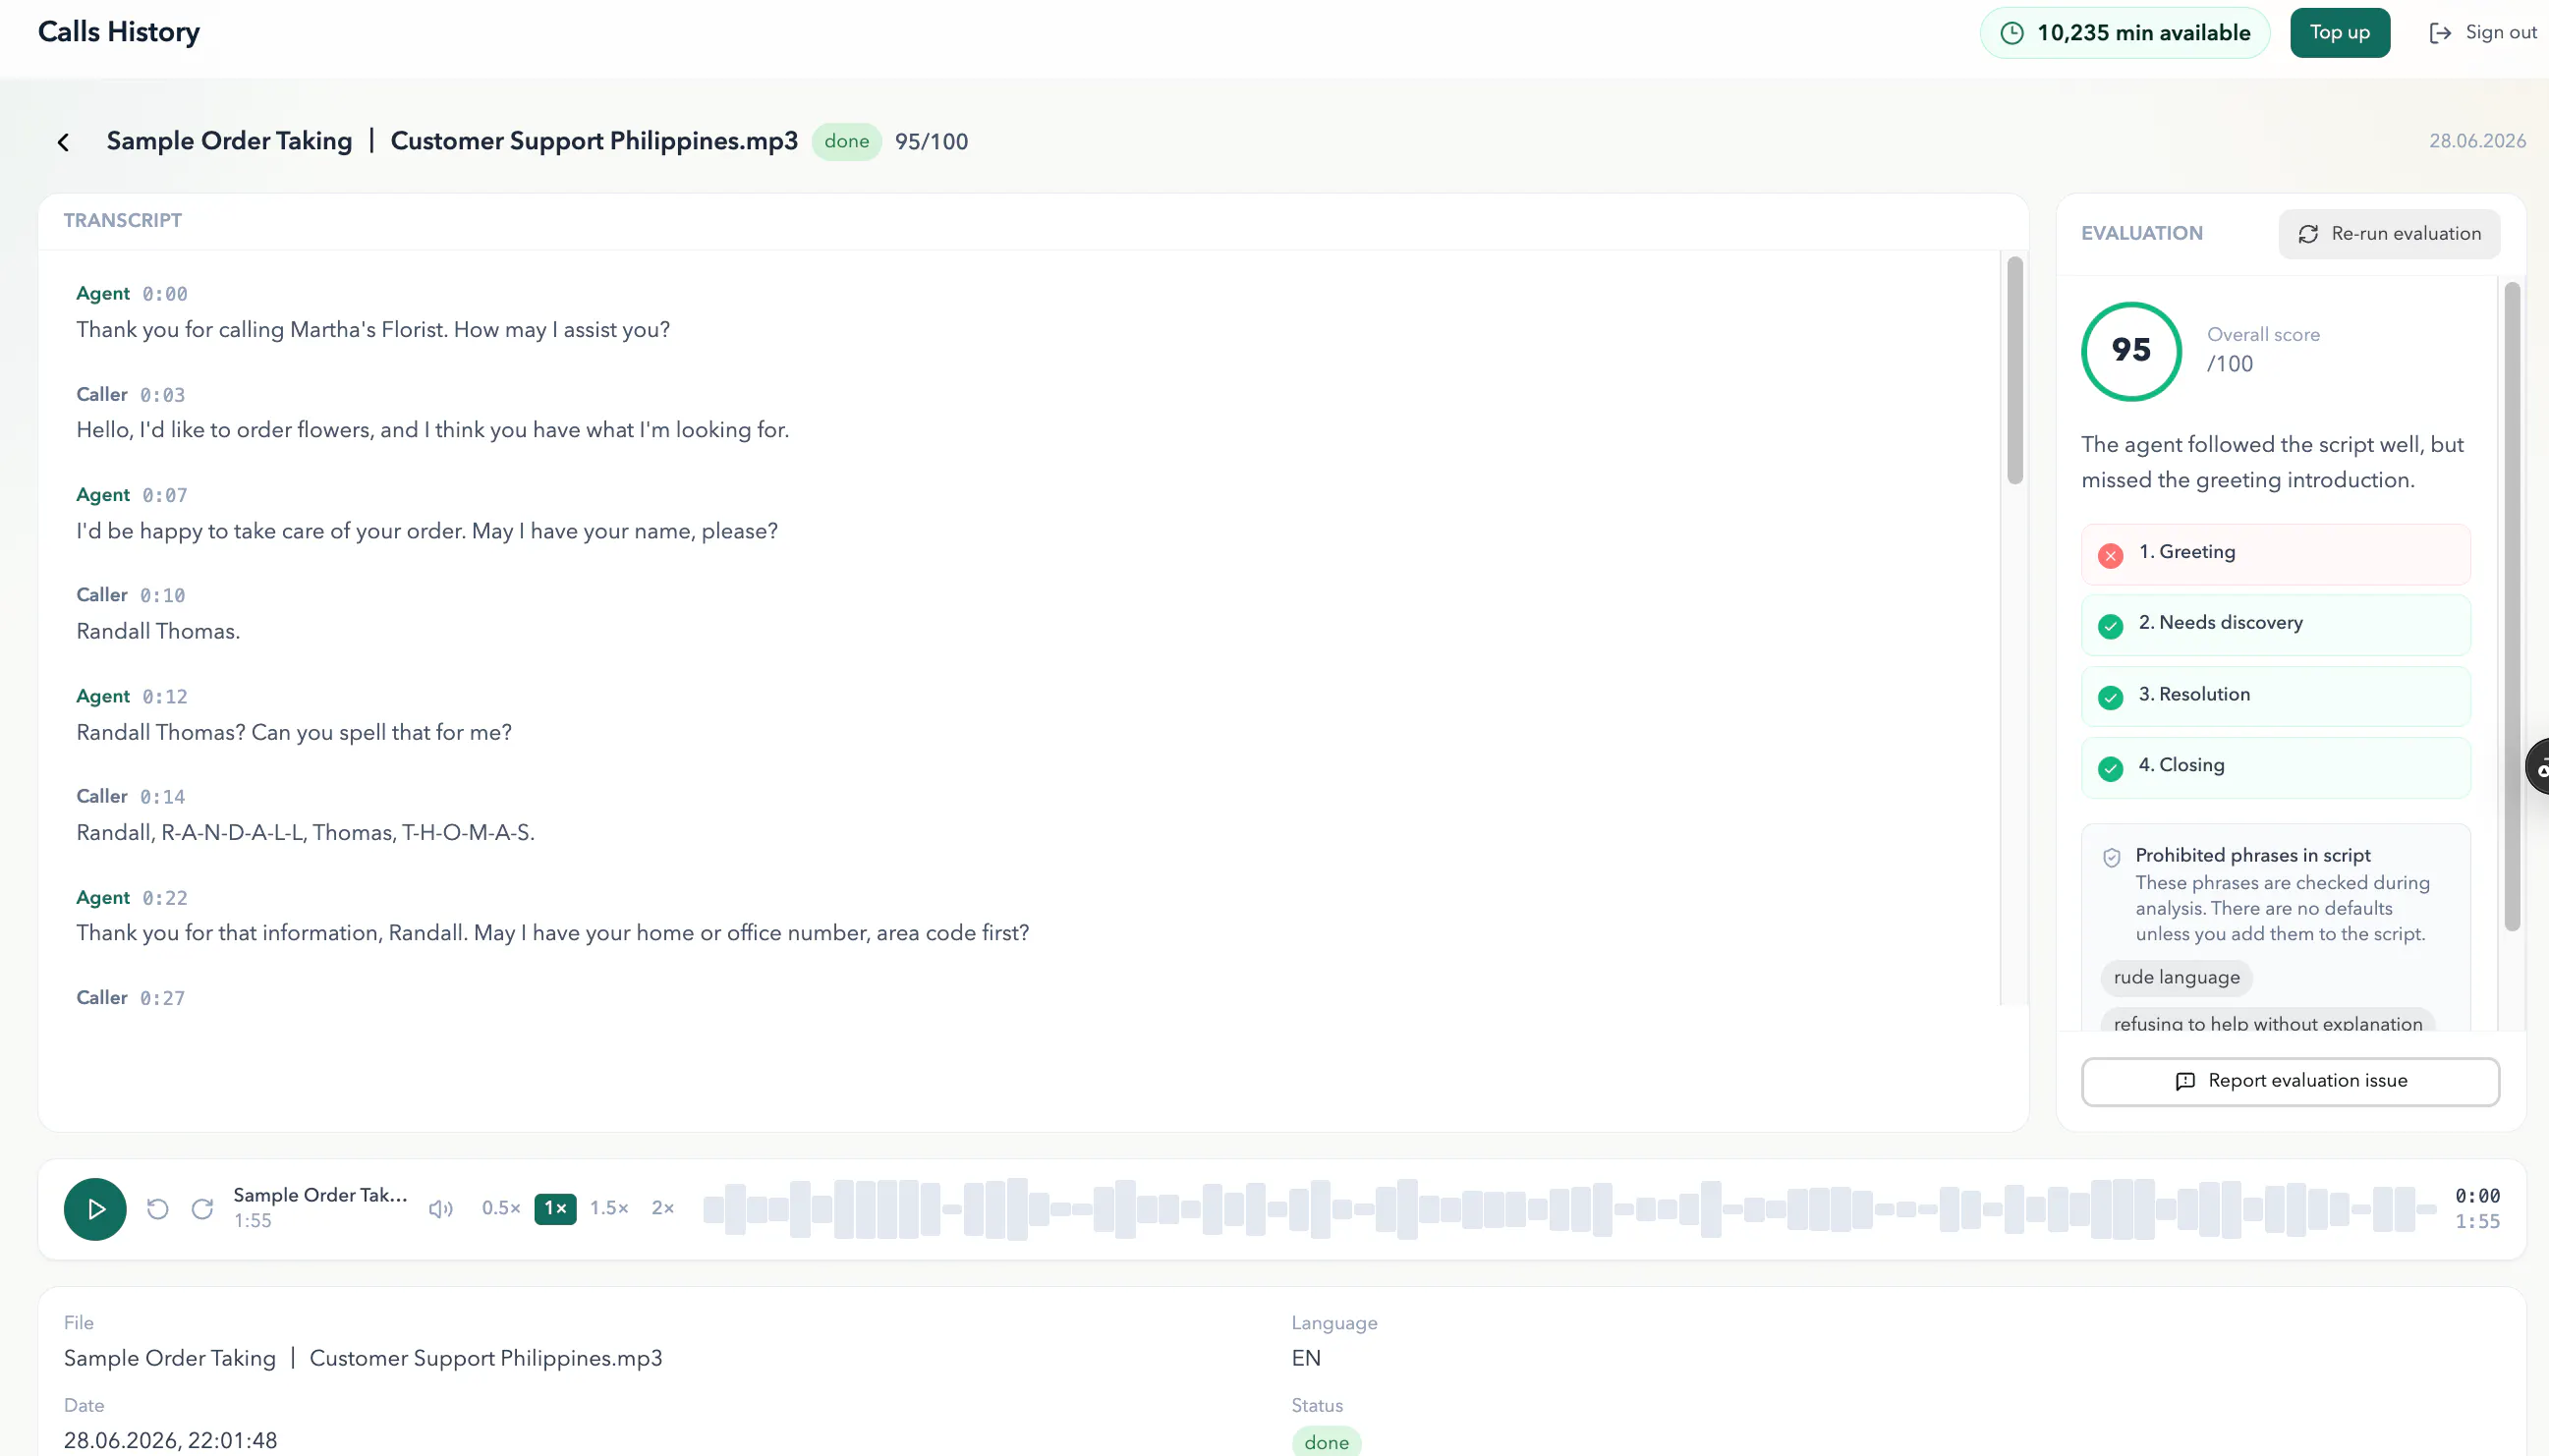
Task: Click the TRANSCRIPT panel heading
Action: pos(122,220)
